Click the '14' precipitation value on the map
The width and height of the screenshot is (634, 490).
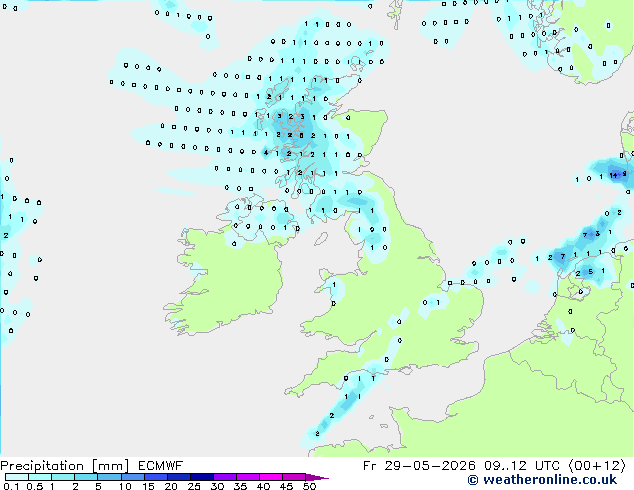pos(613,175)
